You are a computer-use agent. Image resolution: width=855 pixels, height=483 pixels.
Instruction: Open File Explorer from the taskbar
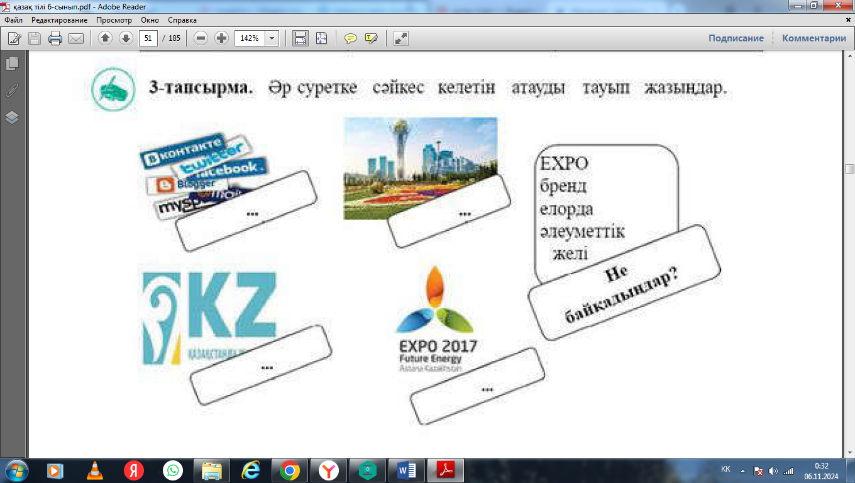tap(212, 470)
